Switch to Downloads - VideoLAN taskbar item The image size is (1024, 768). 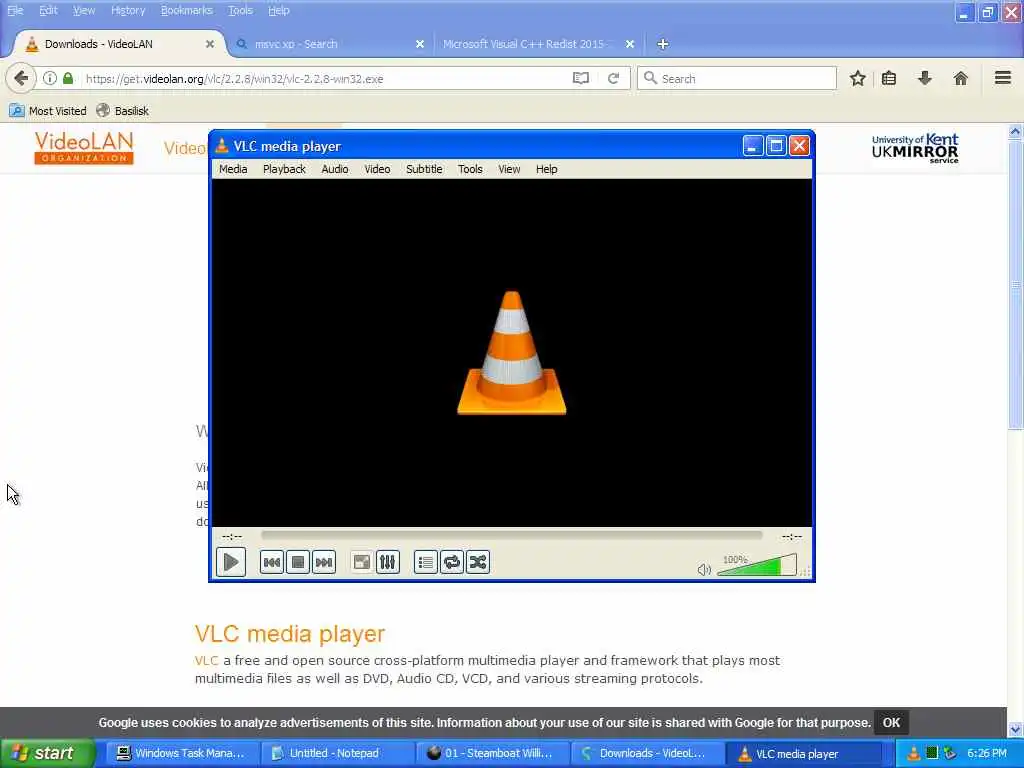point(646,753)
